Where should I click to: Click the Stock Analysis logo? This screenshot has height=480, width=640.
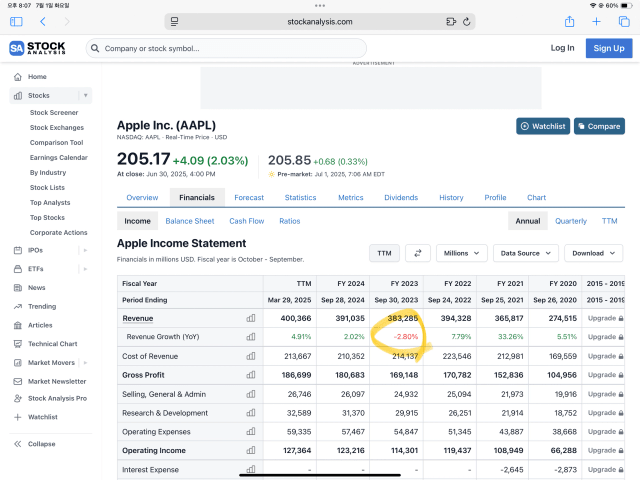click(37, 48)
